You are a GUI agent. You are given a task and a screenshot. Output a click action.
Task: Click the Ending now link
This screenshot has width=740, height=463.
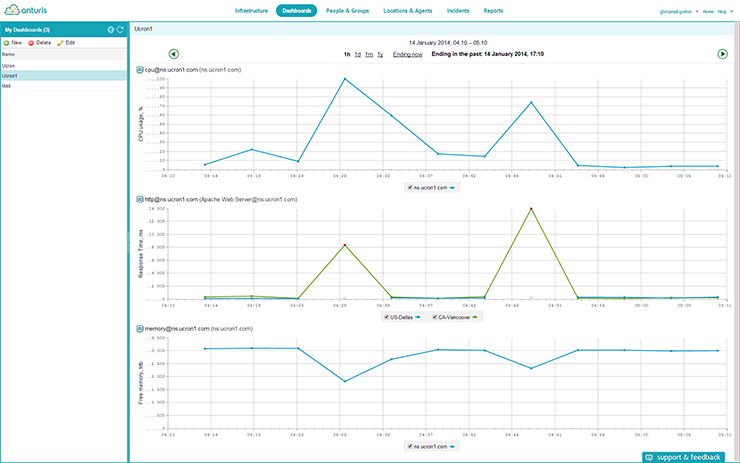(407, 54)
